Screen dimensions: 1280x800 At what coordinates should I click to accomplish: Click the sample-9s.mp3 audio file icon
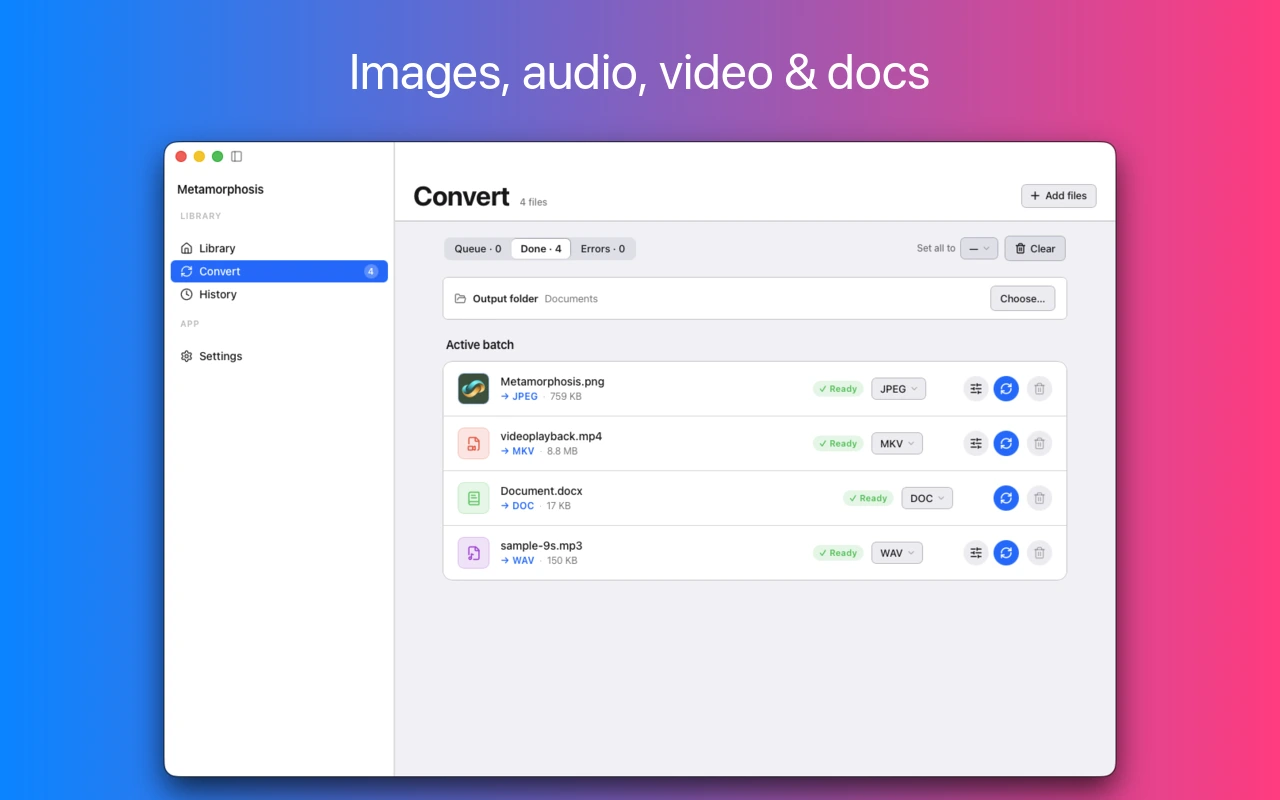point(473,552)
